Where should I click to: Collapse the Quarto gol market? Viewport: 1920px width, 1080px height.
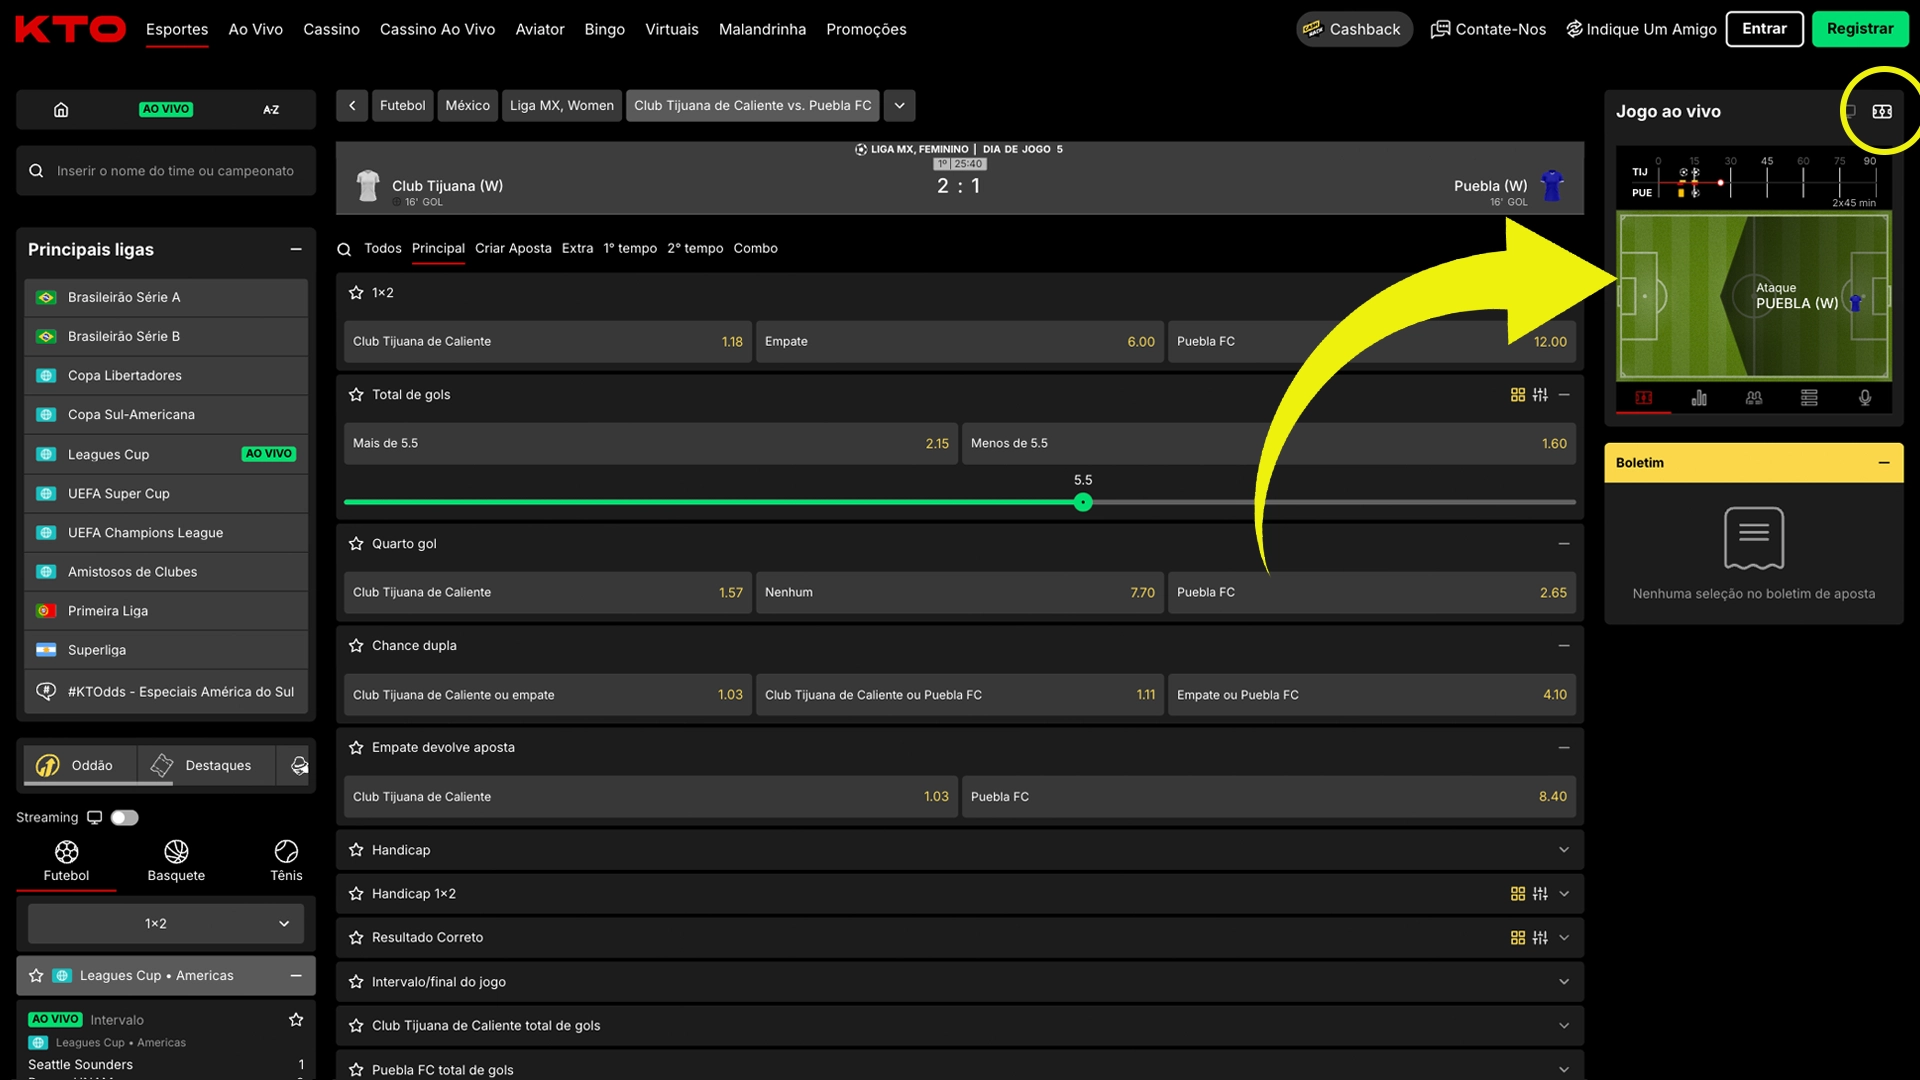tap(1564, 544)
